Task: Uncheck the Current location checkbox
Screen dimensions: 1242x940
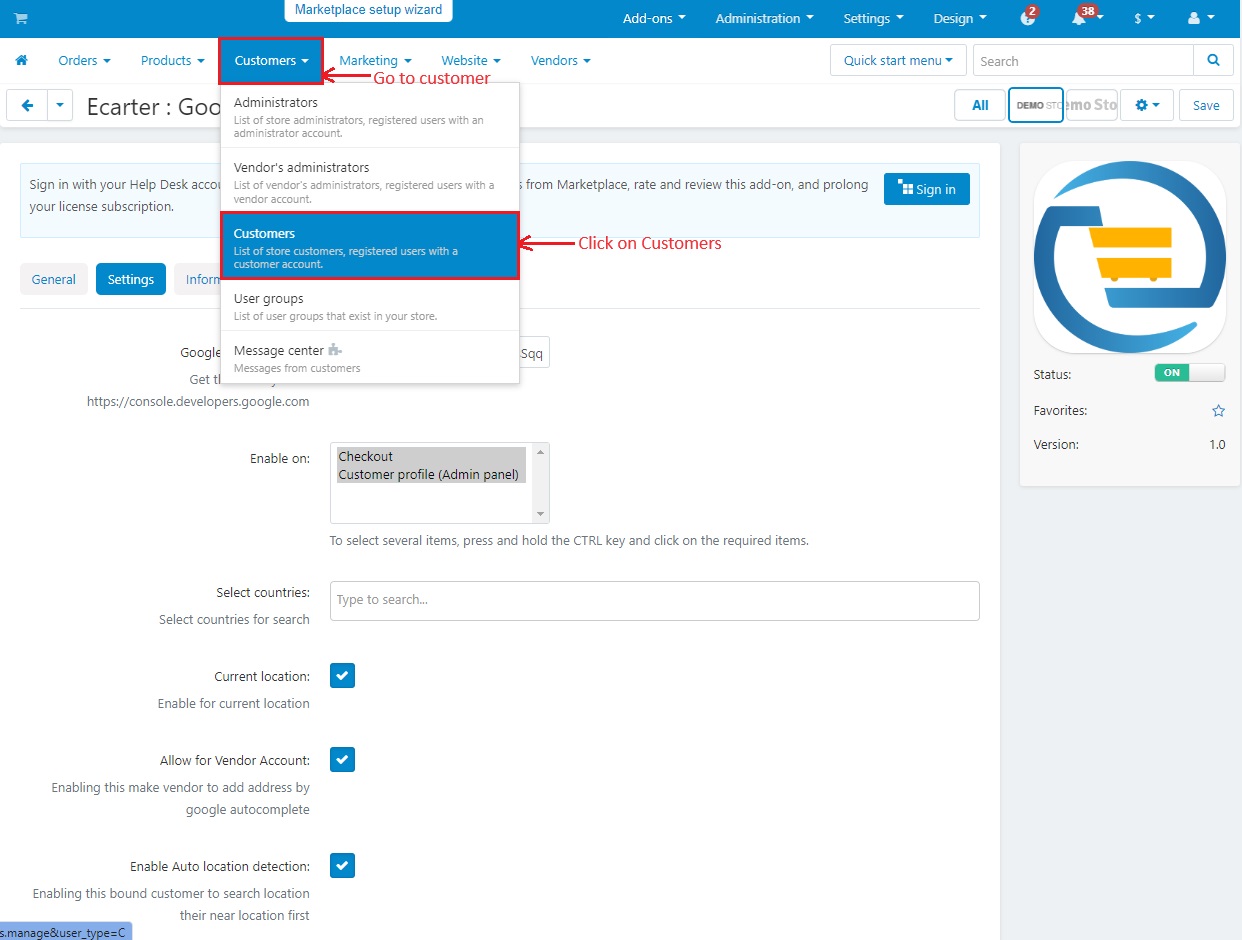Action: 343,676
